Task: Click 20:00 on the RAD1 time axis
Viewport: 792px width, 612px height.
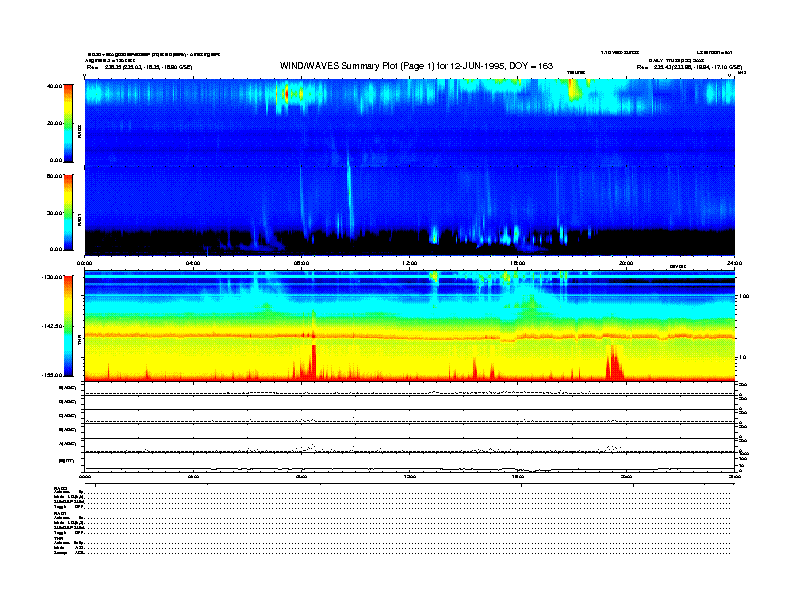Action: pyautogui.click(x=625, y=263)
